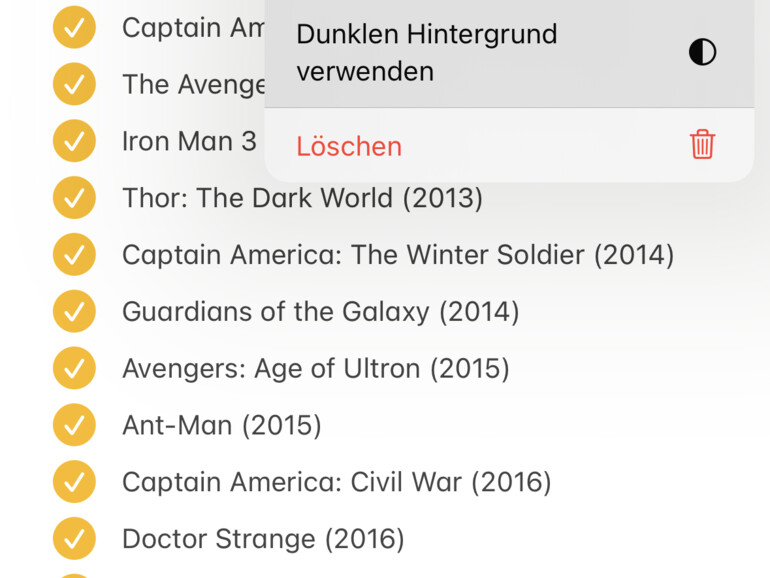The image size is (770, 578).
Task: Click the Guardians of the Galaxy text line
Action: click(320, 312)
